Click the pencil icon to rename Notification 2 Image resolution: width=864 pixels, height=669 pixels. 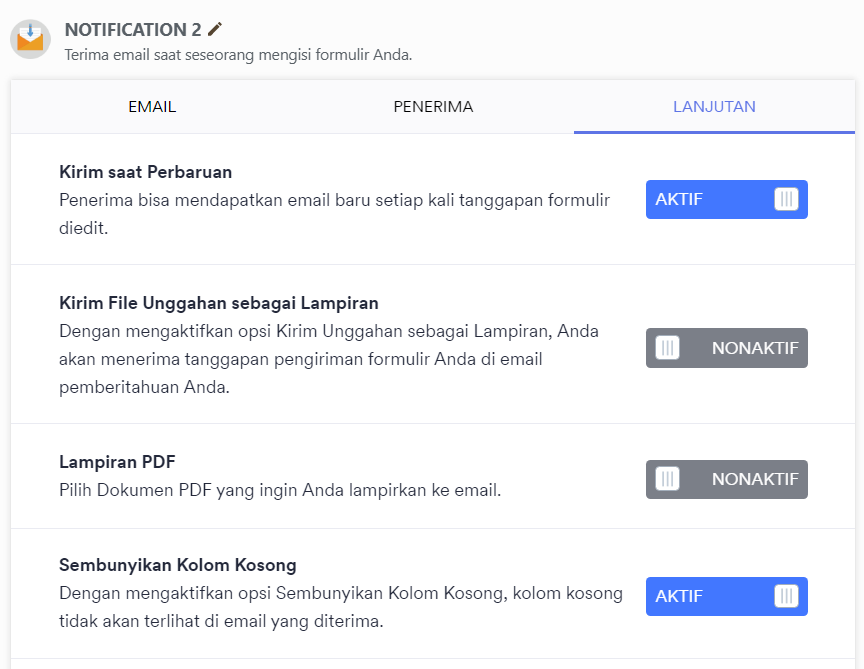[x=215, y=29]
